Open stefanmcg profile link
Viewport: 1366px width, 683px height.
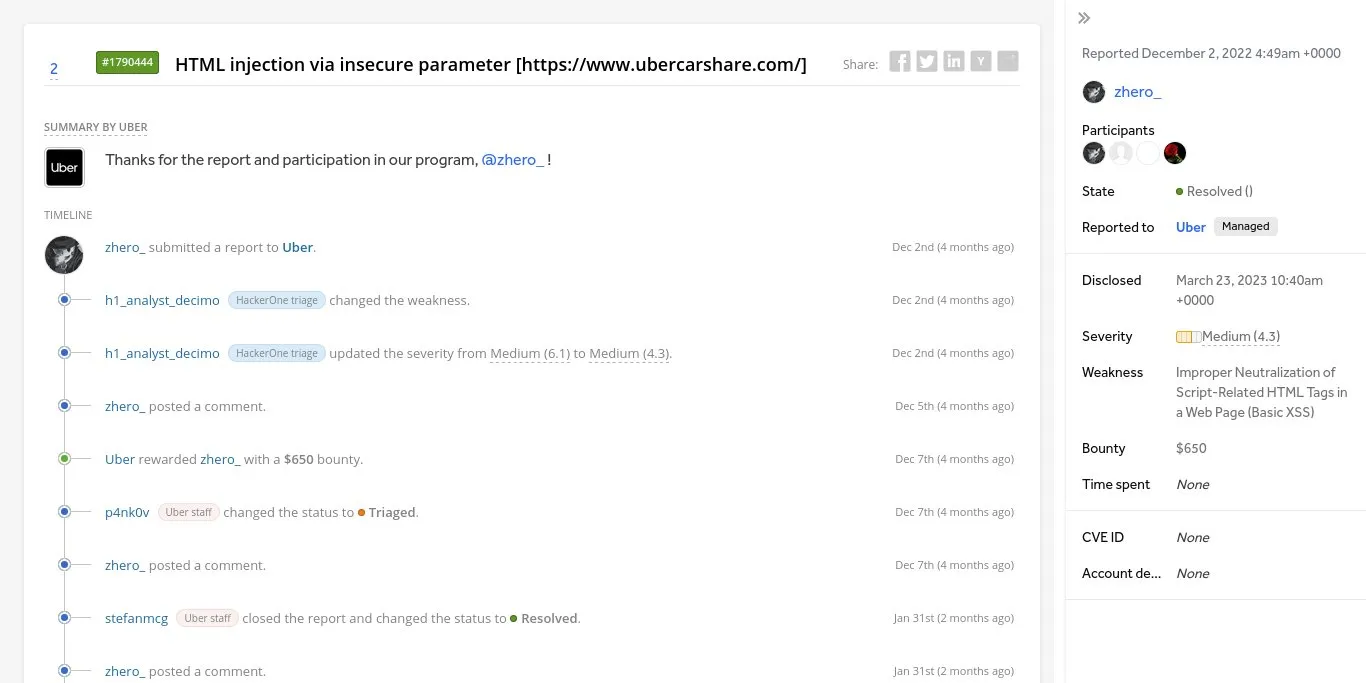tap(136, 618)
